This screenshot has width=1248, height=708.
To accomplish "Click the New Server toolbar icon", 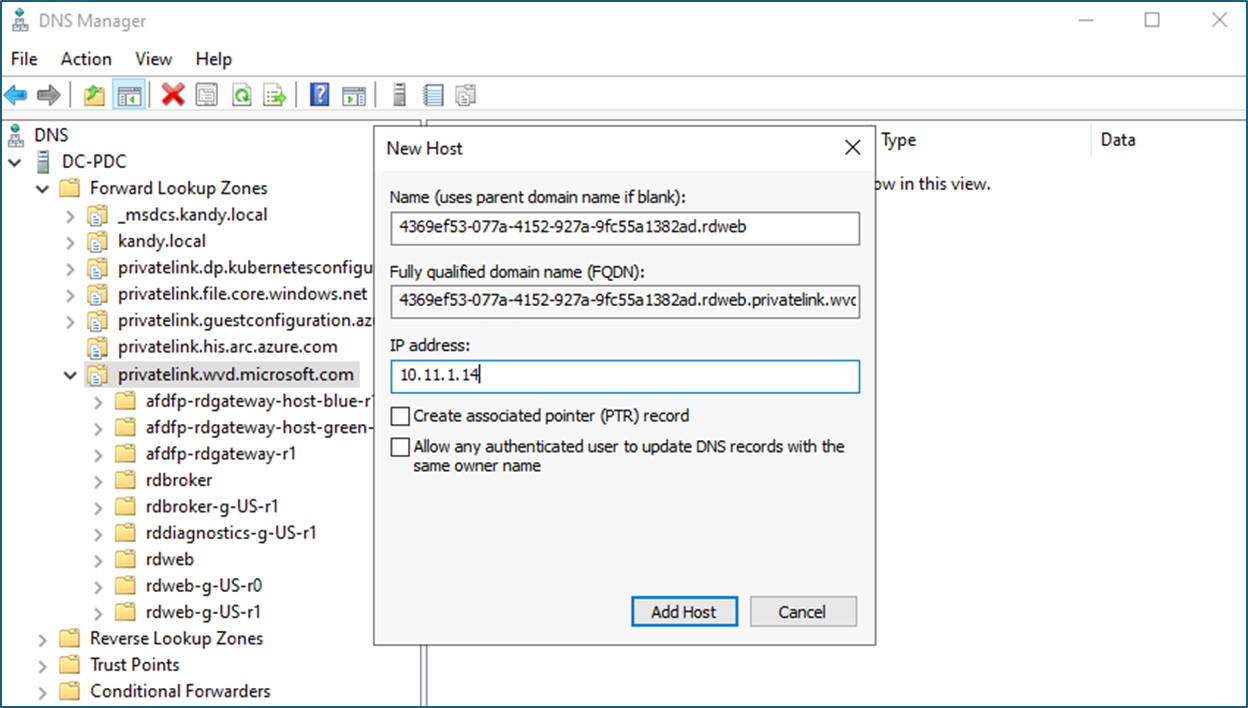I will click(399, 95).
